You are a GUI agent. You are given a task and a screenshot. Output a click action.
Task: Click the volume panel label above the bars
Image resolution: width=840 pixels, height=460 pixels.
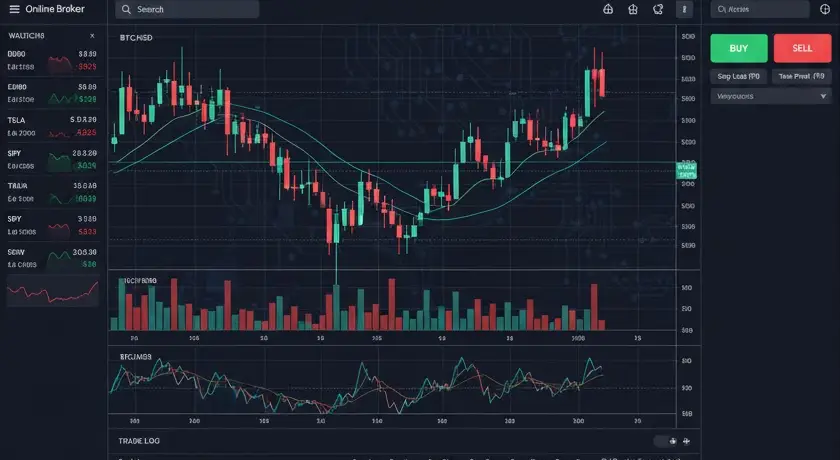pos(140,281)
